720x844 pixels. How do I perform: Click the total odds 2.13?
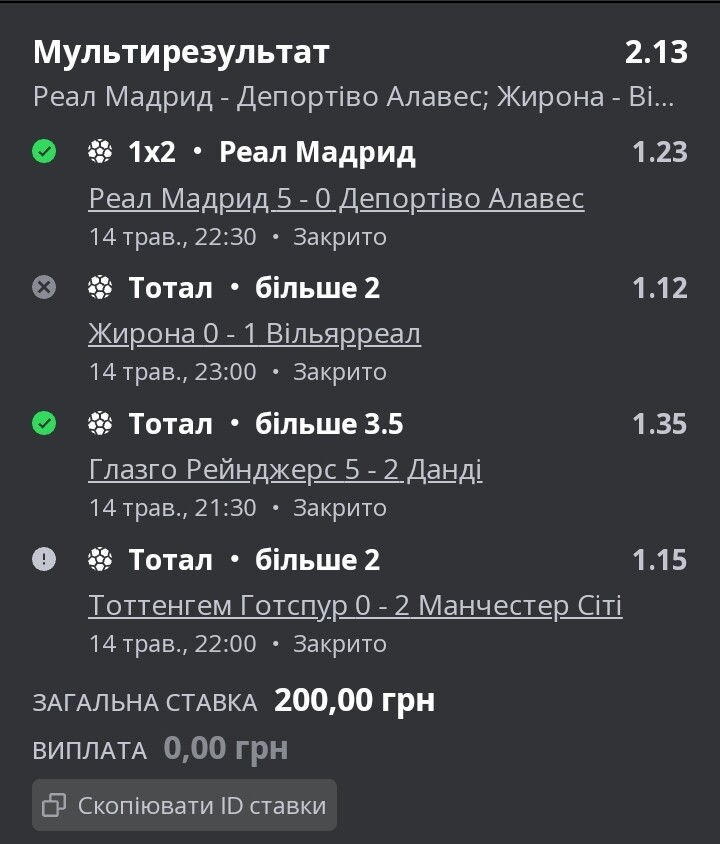tap(656, 52)
